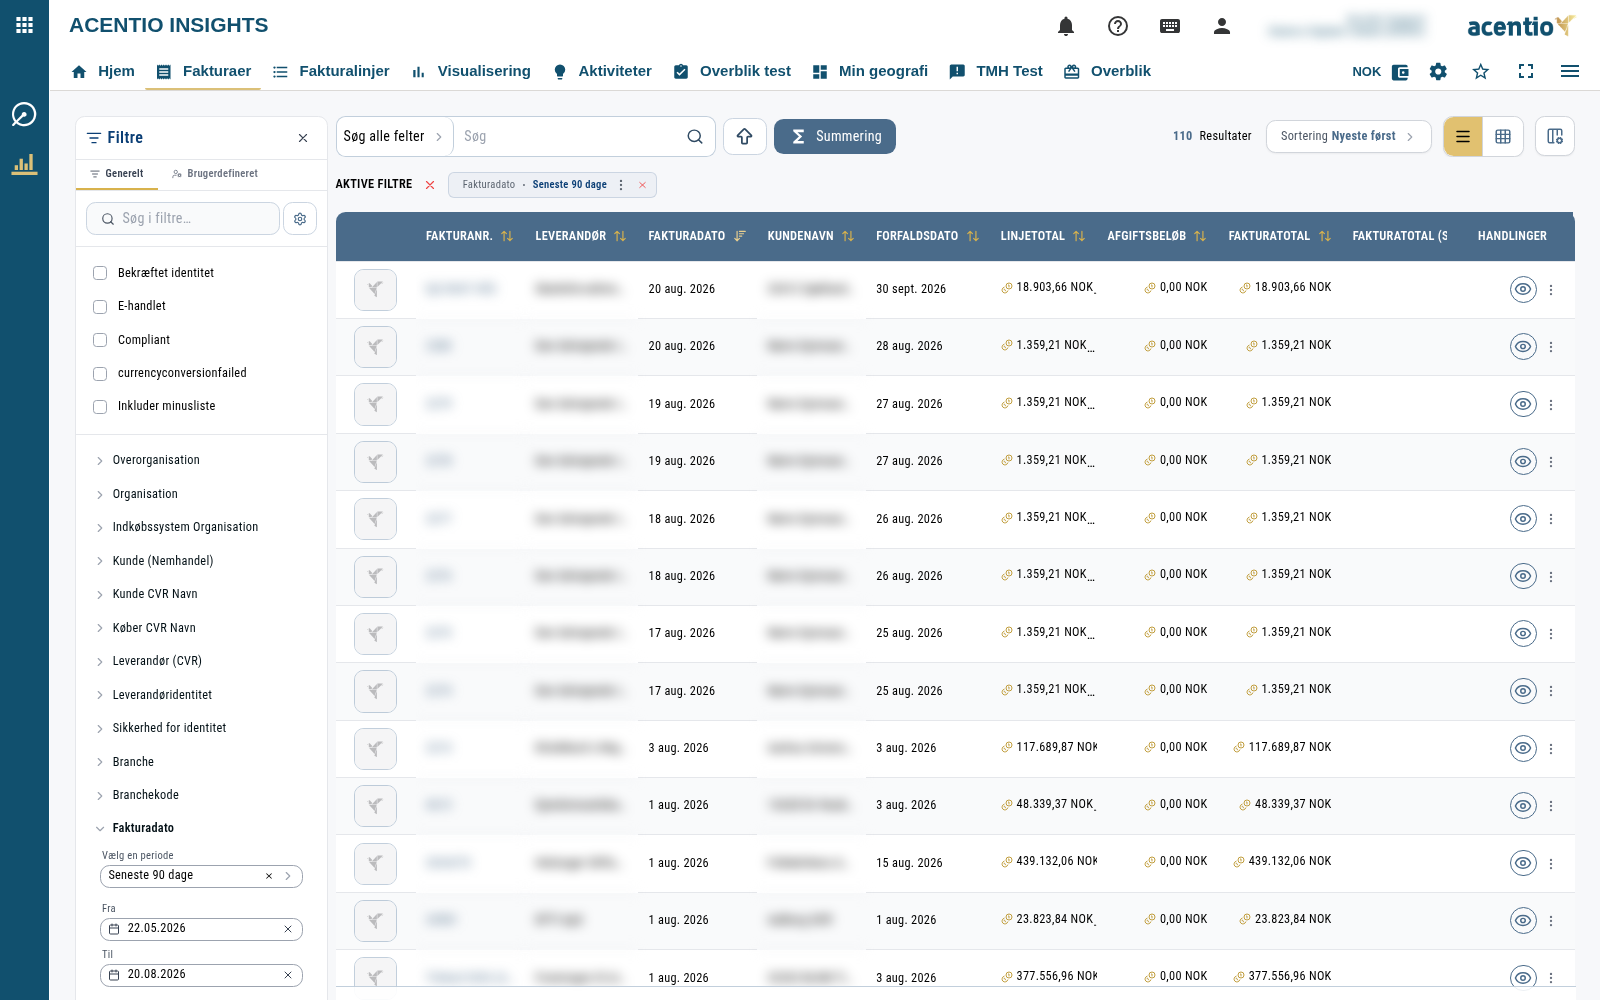
Task: Open Overblik test tab
Action: [732, 72]
